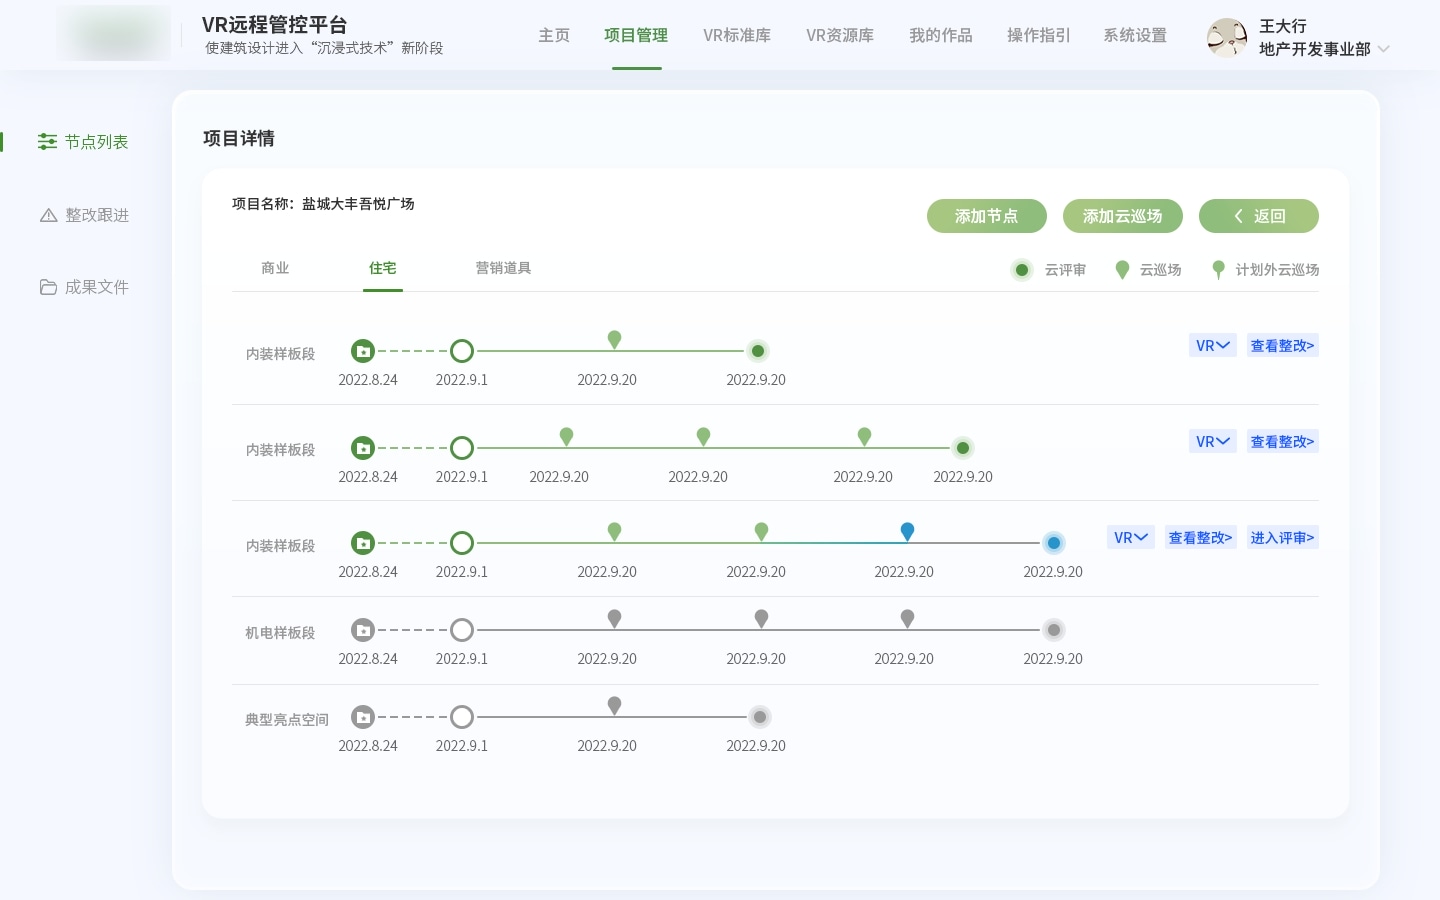Click camera icon starting first 内装样板段 timeline
Image resolution: width=1440 pixels, height=900 pixels.
(x=363, y=351)
